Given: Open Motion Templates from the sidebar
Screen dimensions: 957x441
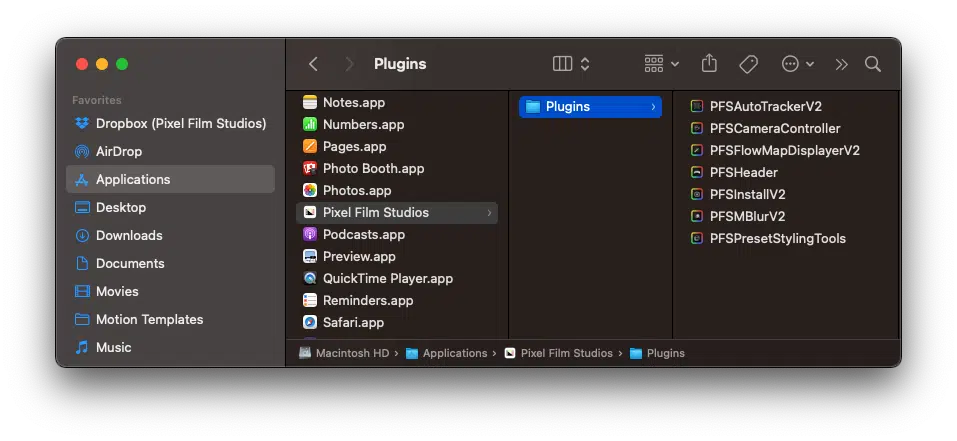Looking at the screenshot, I should click(170, 320).
